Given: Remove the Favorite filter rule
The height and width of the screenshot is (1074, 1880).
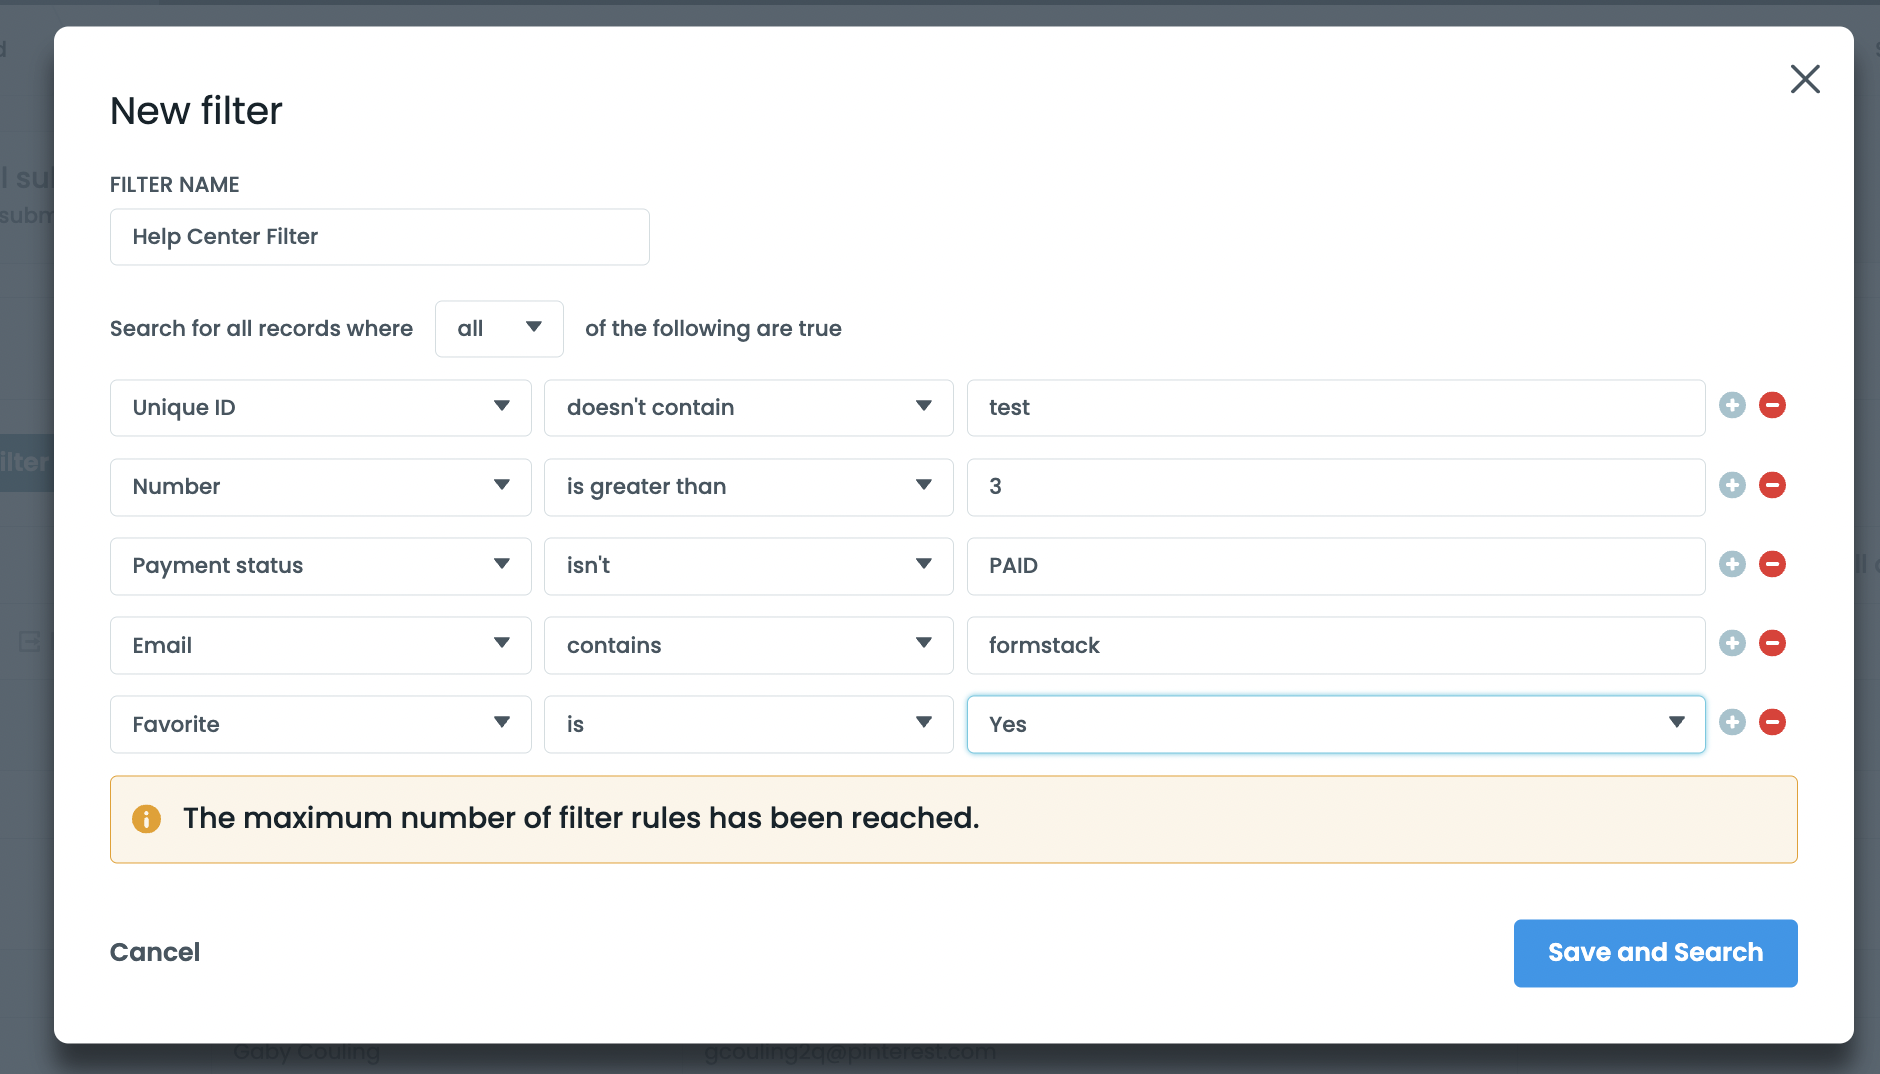Looking at the screenshot, I should (1772, 722).
